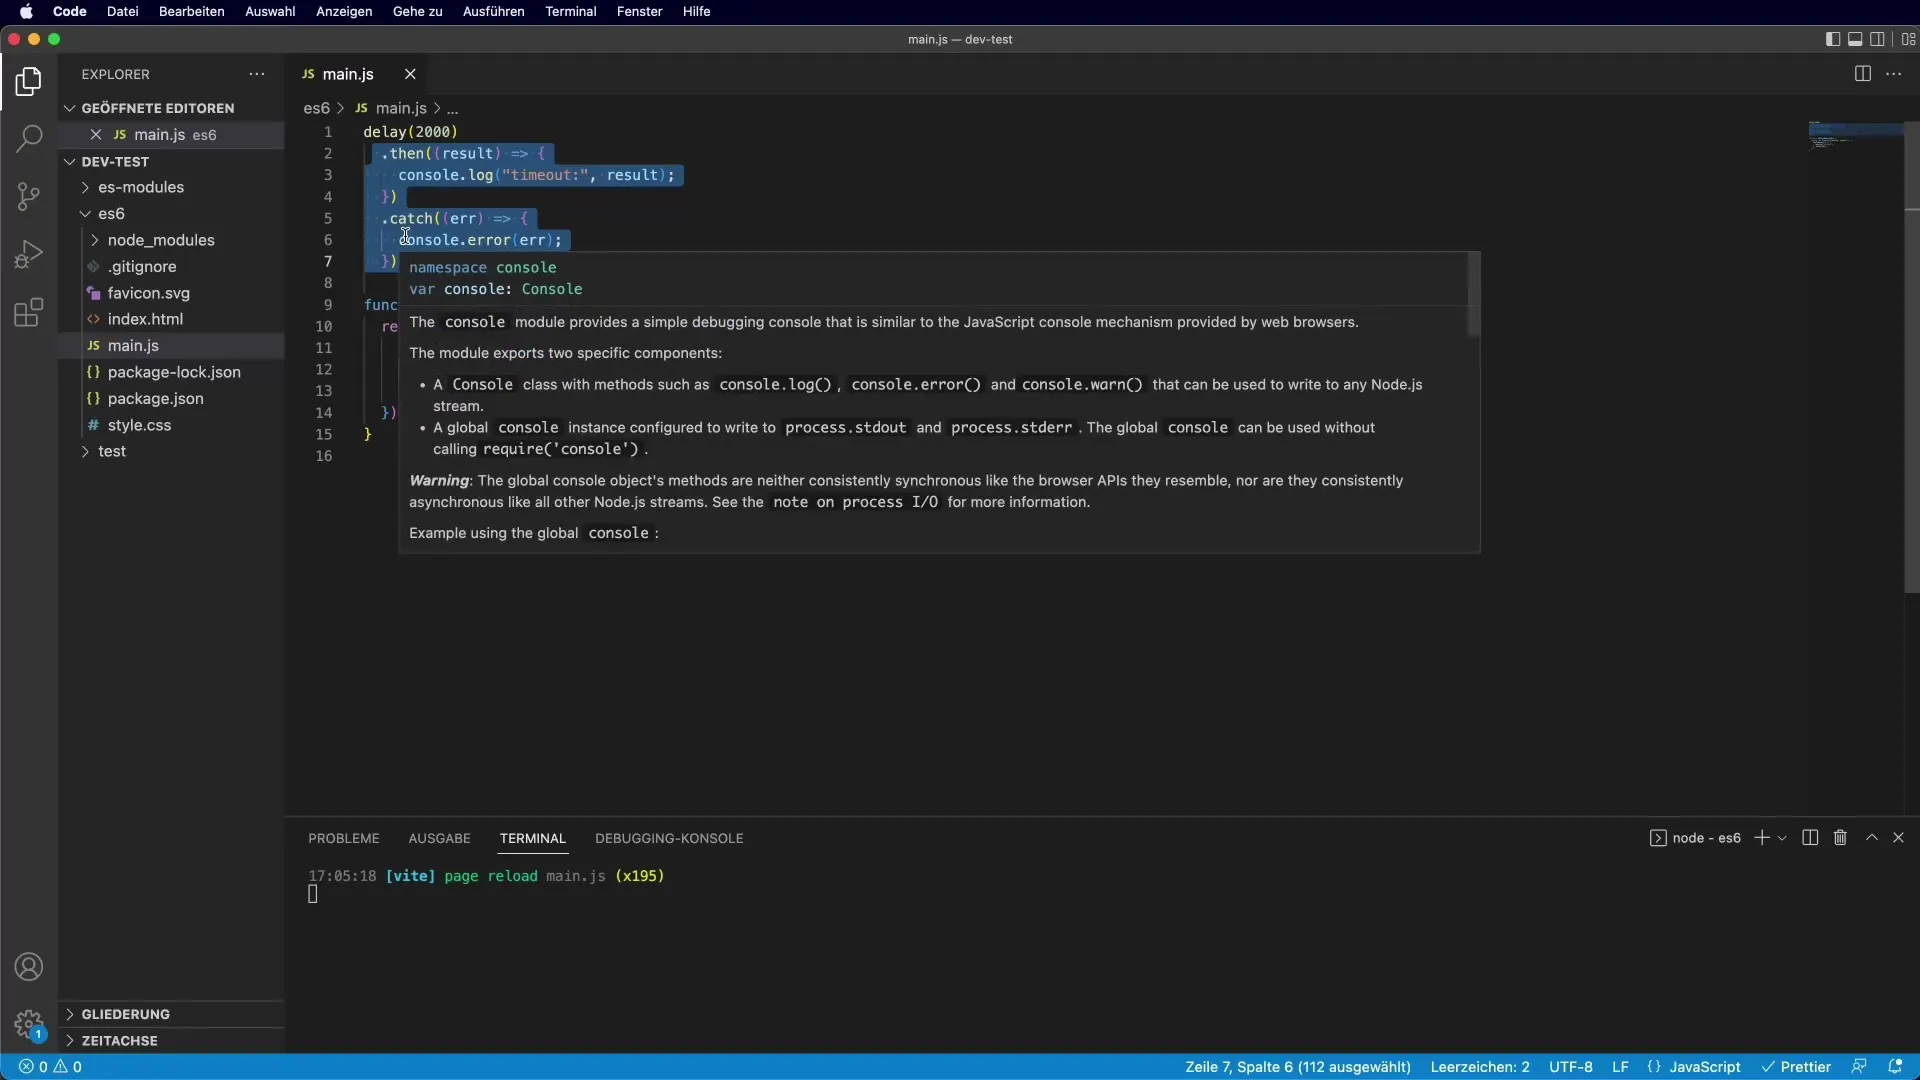
Task: Click the editor minimap
Action: coord(1855,136)
